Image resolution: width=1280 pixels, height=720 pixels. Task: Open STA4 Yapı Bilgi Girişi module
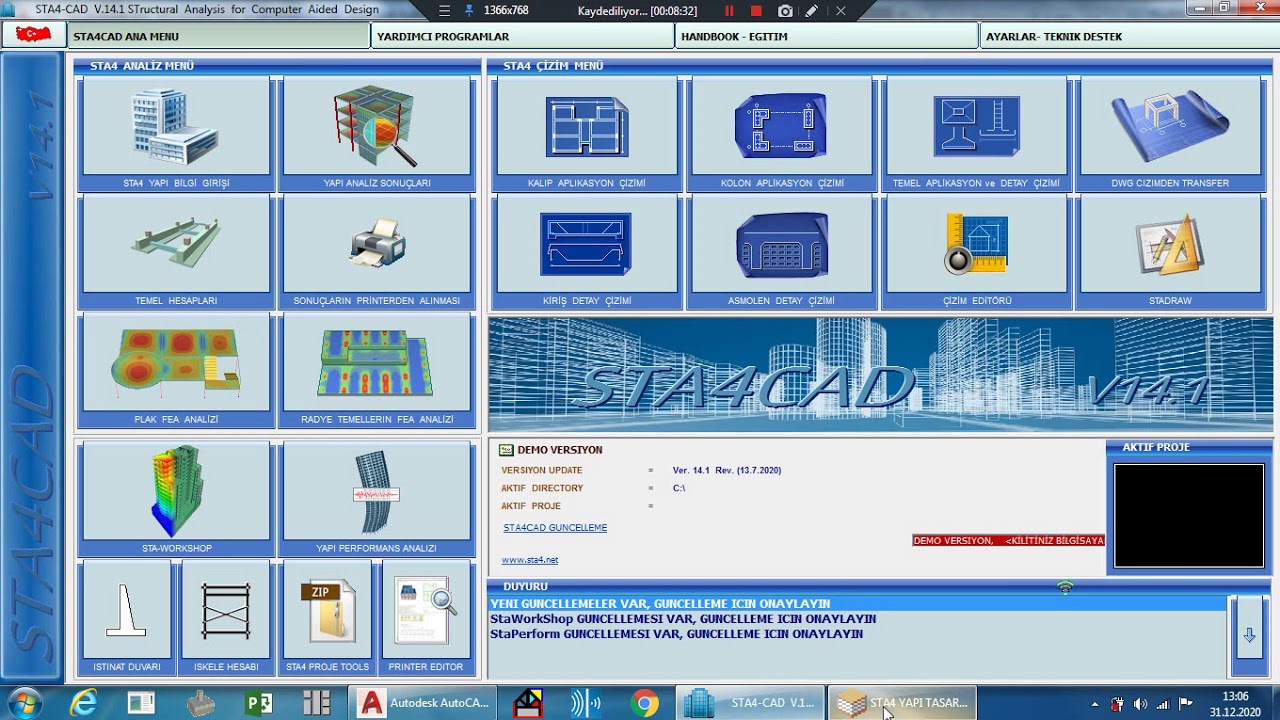click(x=176, y=134)
